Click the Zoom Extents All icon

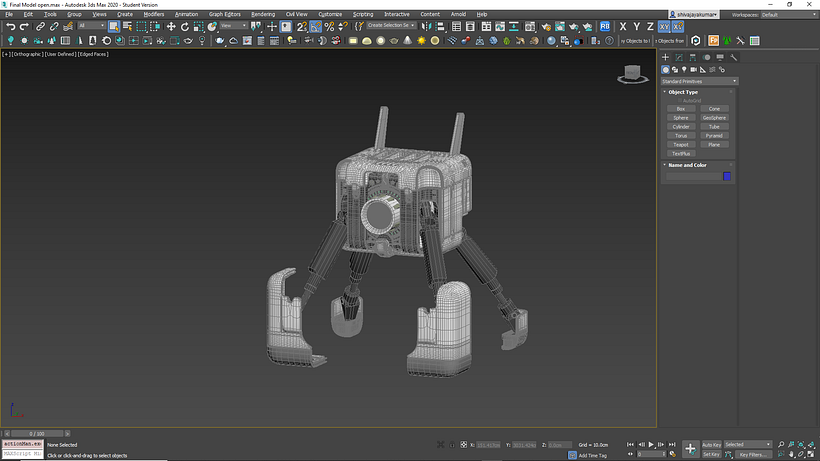coord(811,445)
